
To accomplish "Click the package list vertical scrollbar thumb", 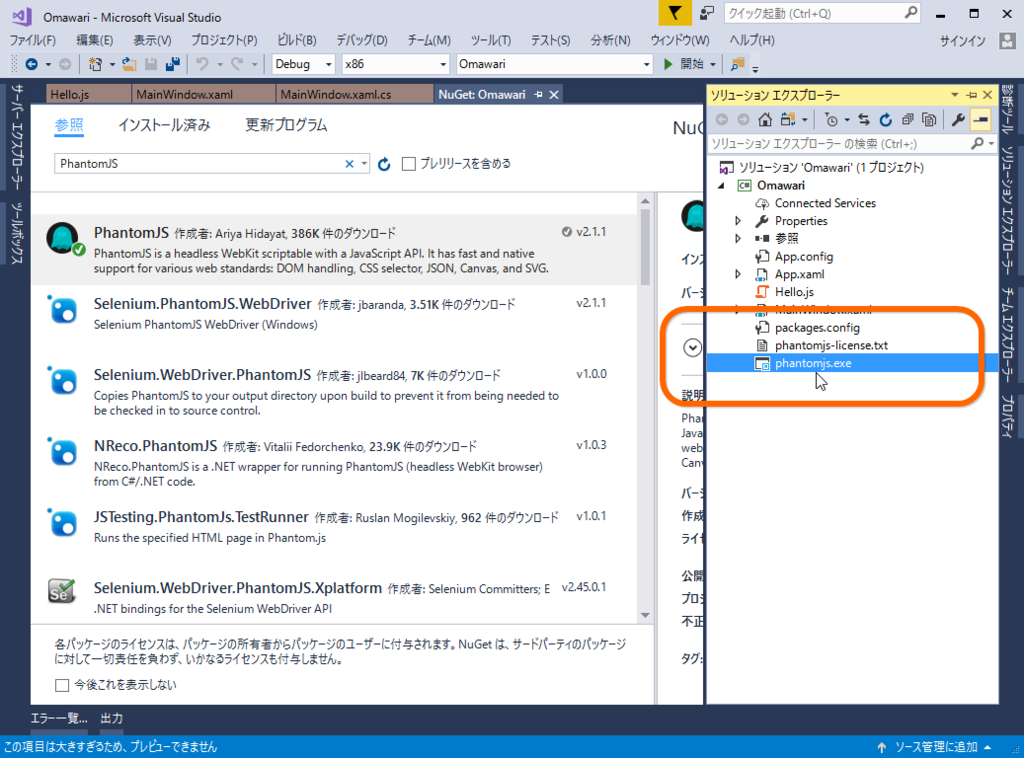I will click(645, 246).
